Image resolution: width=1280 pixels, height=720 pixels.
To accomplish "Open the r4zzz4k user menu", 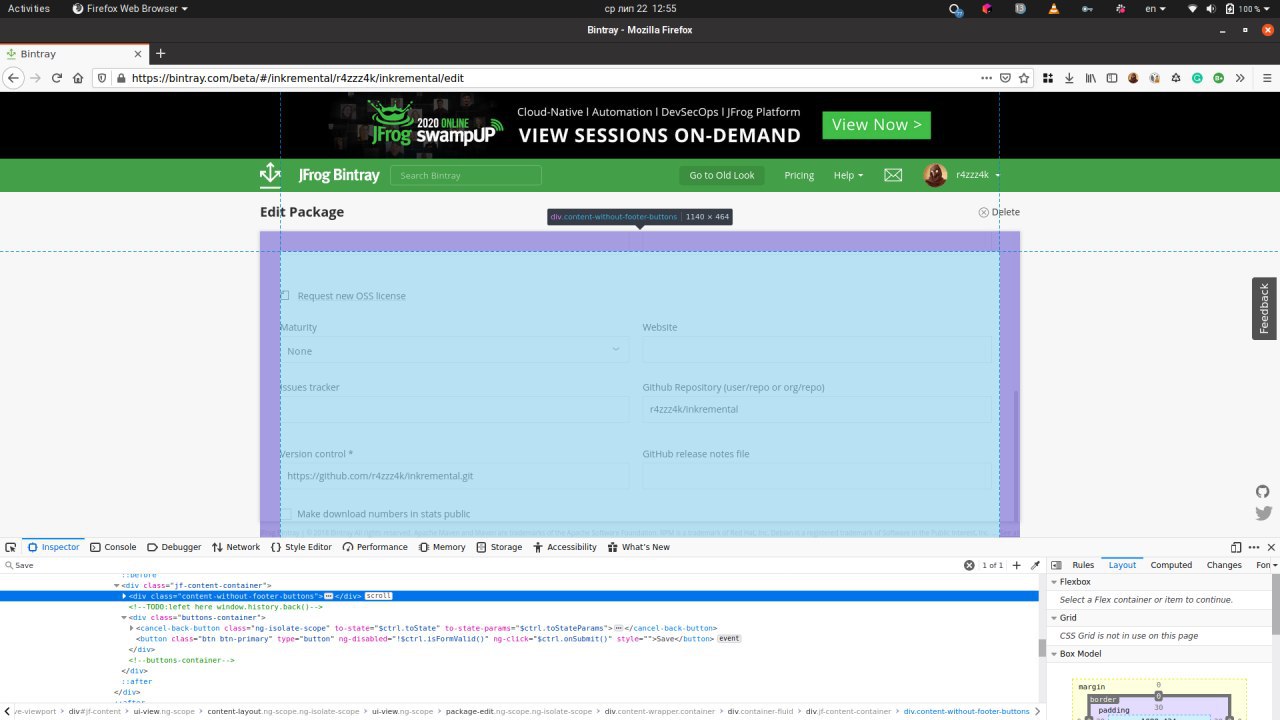I will [962, 175].
